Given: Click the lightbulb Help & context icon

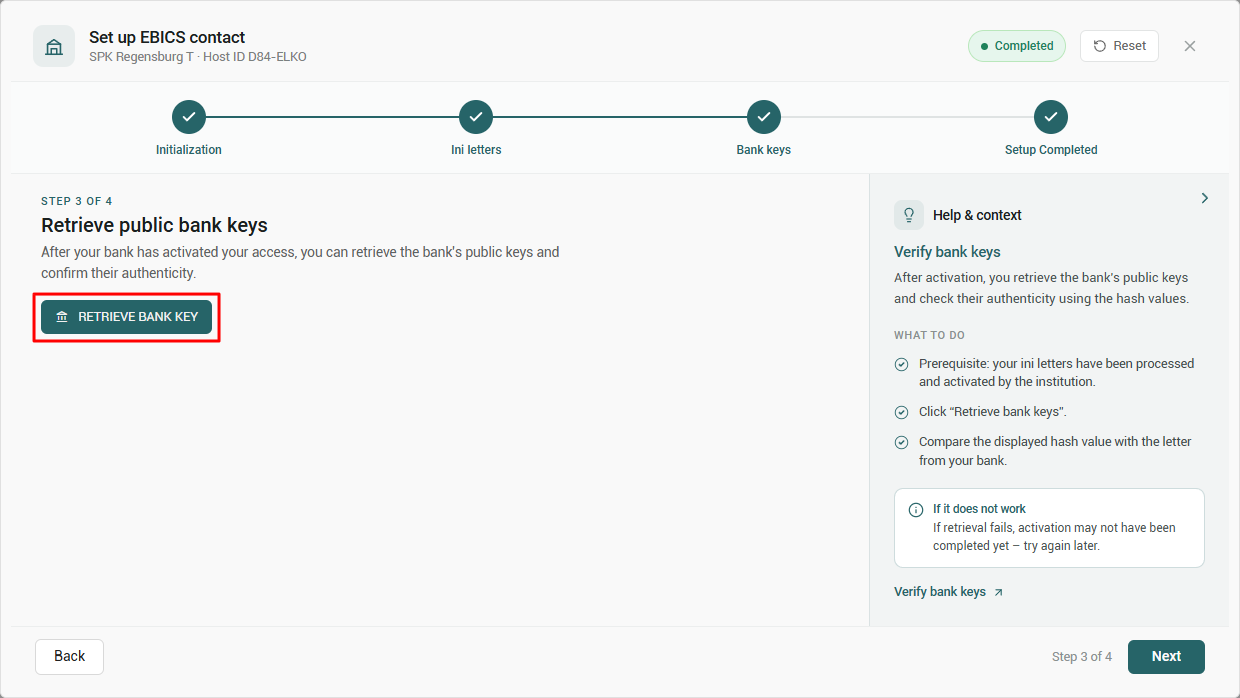Looking at the screenshot, I should point(909,215).
